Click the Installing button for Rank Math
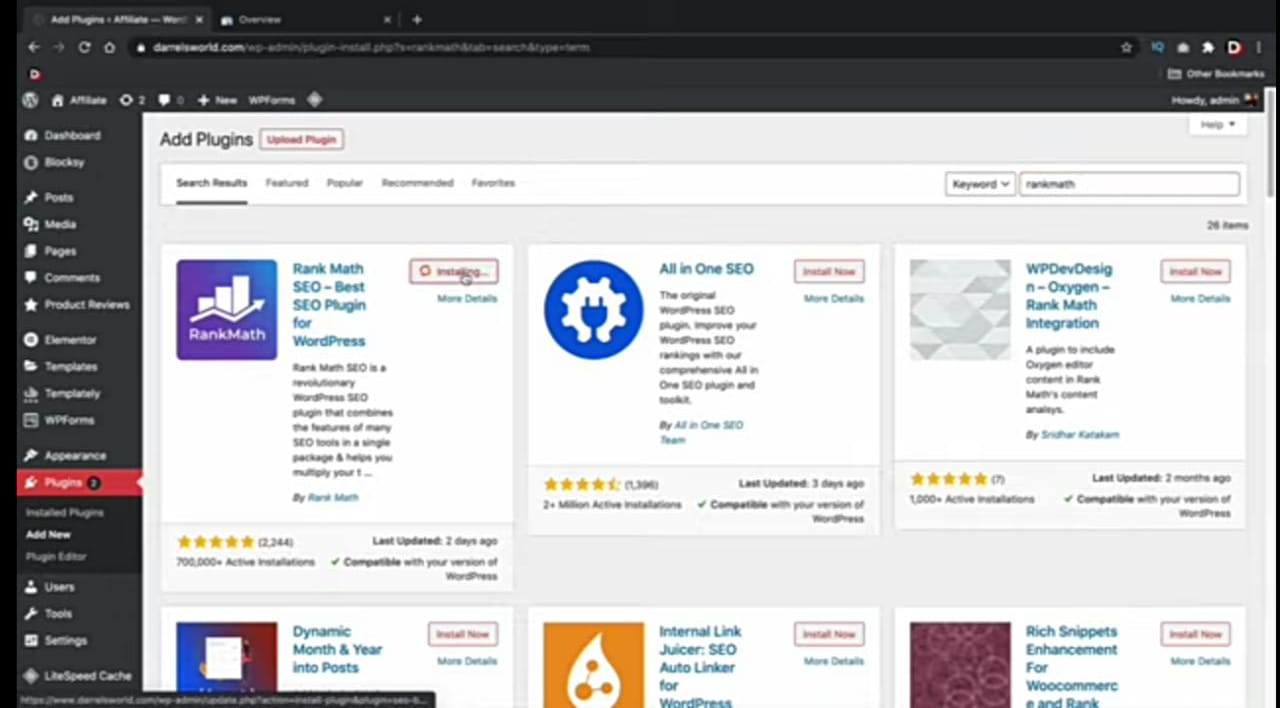Viewport: 1280px width, 708px height. point(453,271)
